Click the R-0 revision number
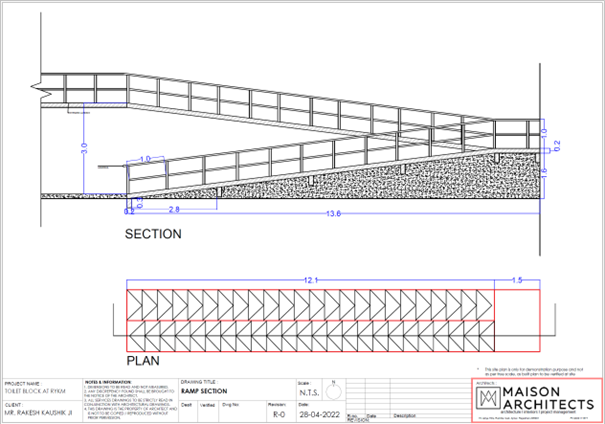 coord(279,412)
